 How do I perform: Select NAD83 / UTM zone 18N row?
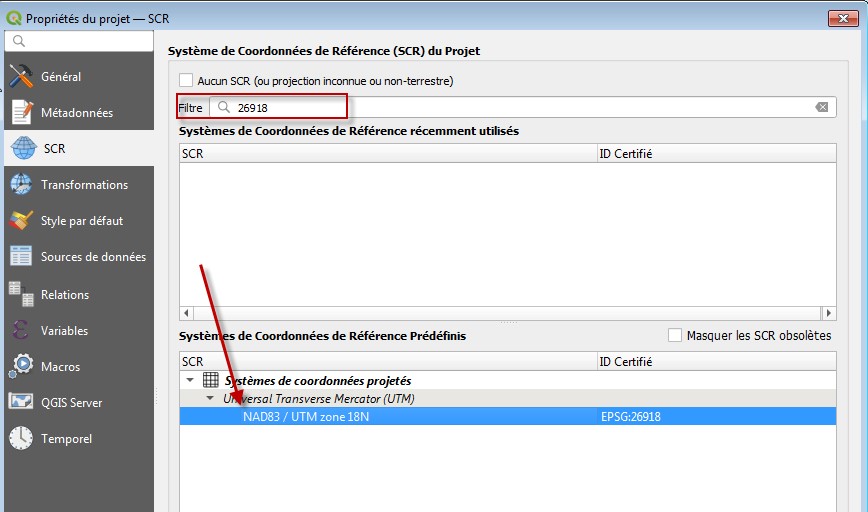point(508,416)
